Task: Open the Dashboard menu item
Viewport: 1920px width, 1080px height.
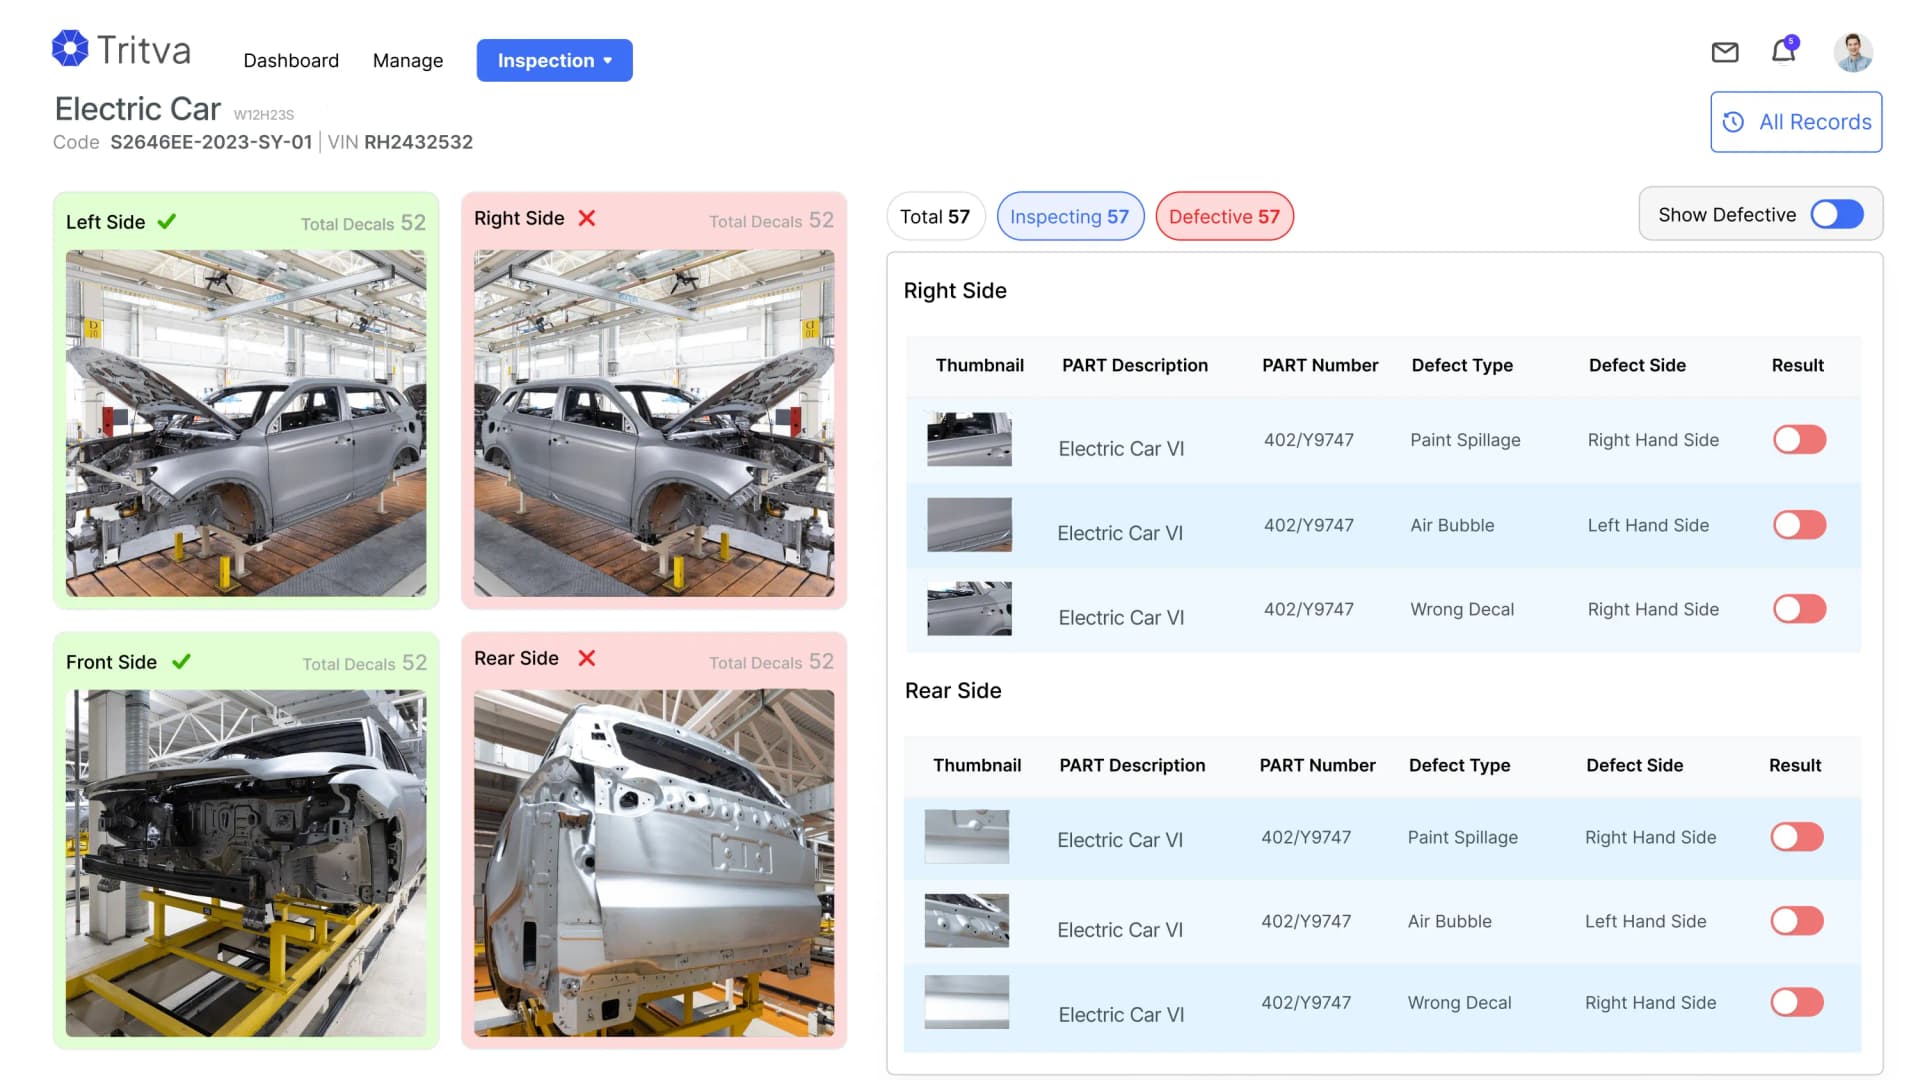Action: tap(291, 60)
